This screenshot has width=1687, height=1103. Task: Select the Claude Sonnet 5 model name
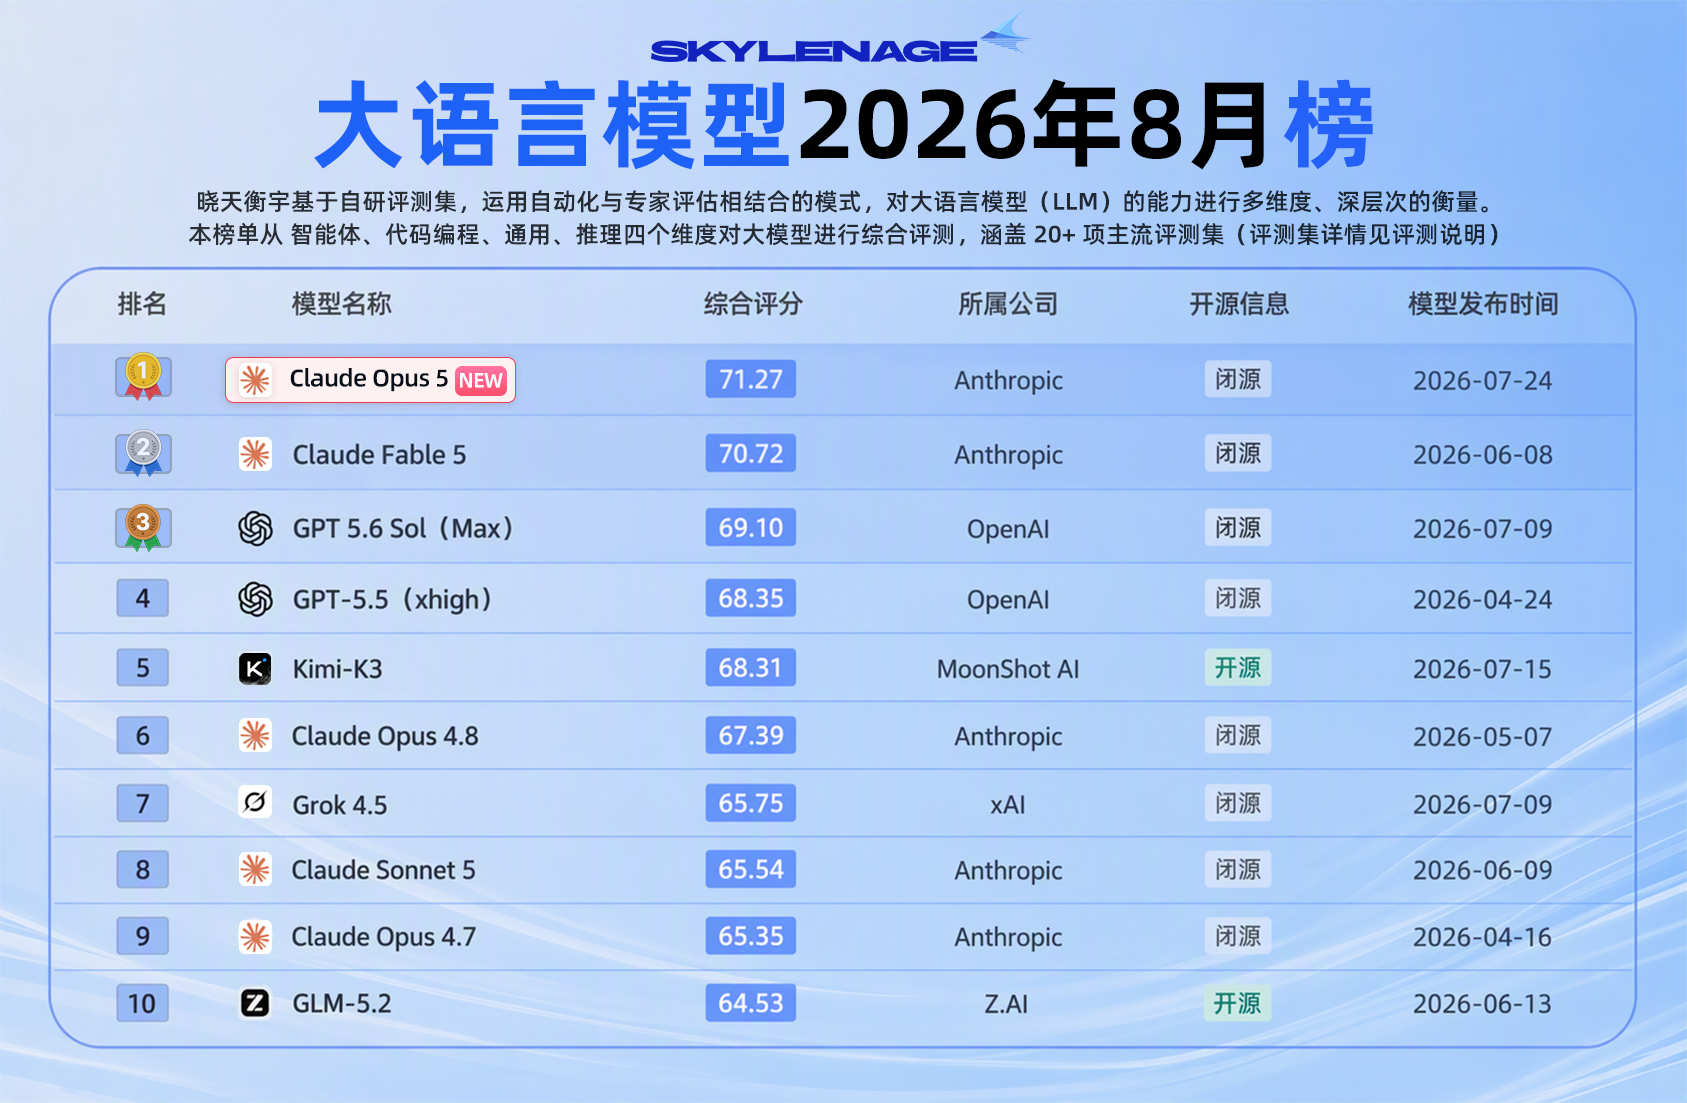click(x=383, y=870)
